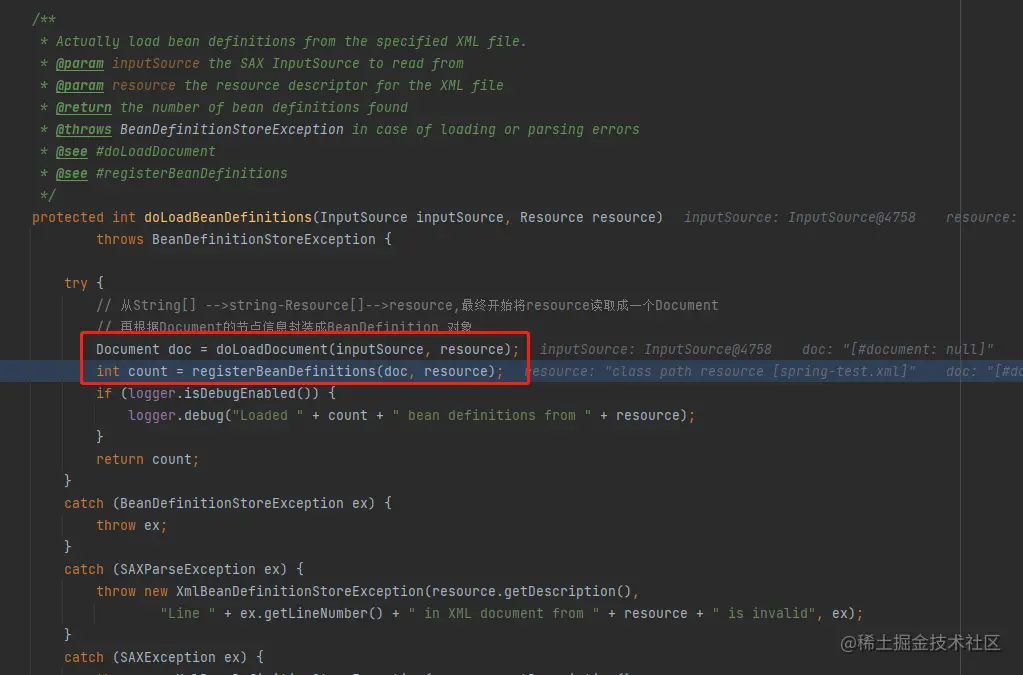The width and height of the screenshot is (1023, 675).
Task: Click ex.getLineNumber() call
Action: coord(312,614)
